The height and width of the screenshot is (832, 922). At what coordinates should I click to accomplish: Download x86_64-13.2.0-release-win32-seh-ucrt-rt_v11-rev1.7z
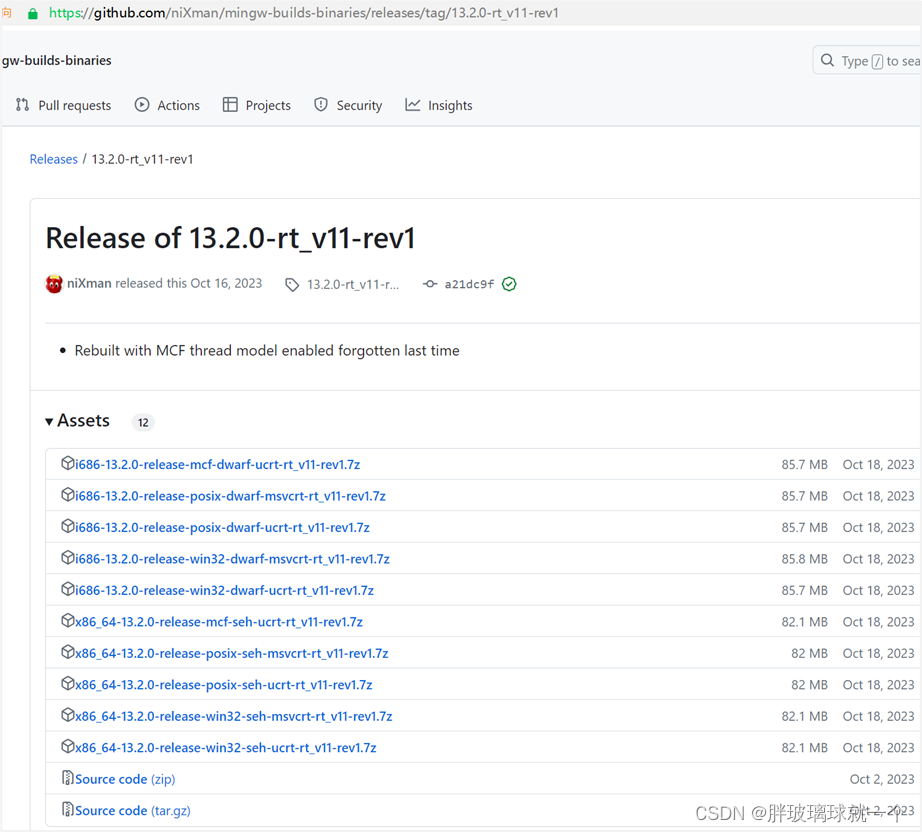click(x=226, y=748)
